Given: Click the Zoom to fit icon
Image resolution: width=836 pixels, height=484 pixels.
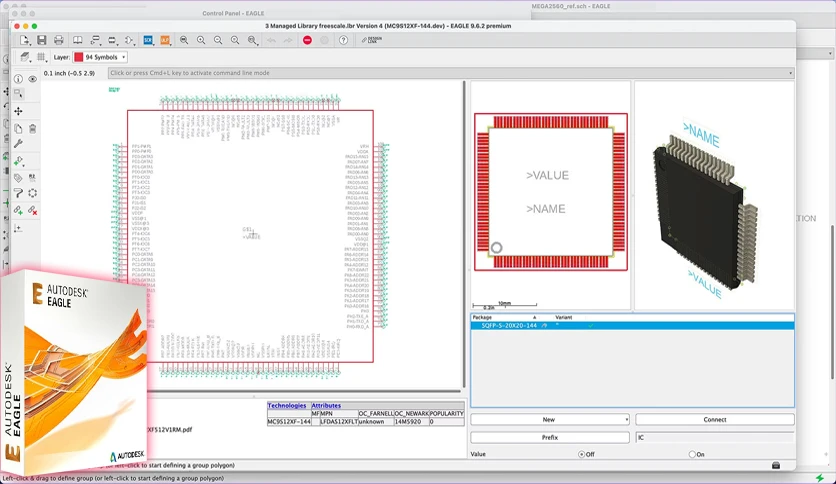Looking at the screenshot, I should click(x=184, y=40).
